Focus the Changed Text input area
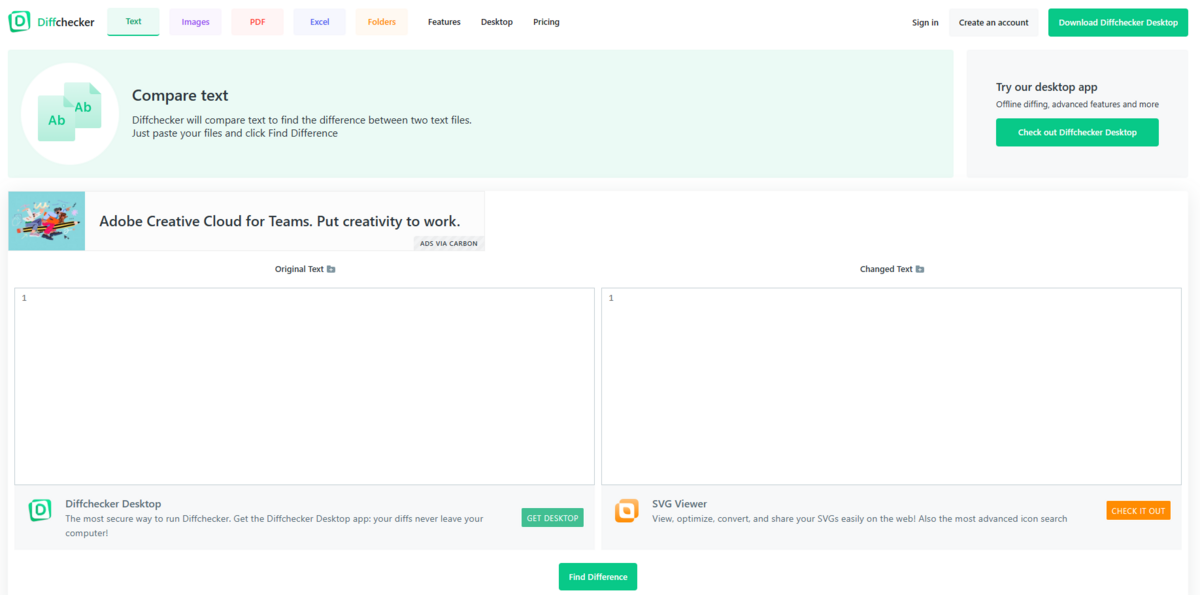The width and height of the screenshot is (1200, 595). (x=891, y=386)
